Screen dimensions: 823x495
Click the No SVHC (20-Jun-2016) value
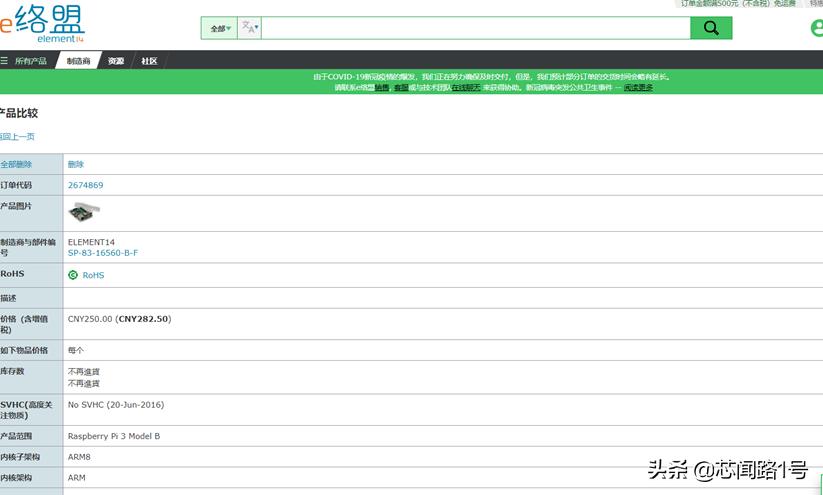pyautogui.click(x=116, y=405)
